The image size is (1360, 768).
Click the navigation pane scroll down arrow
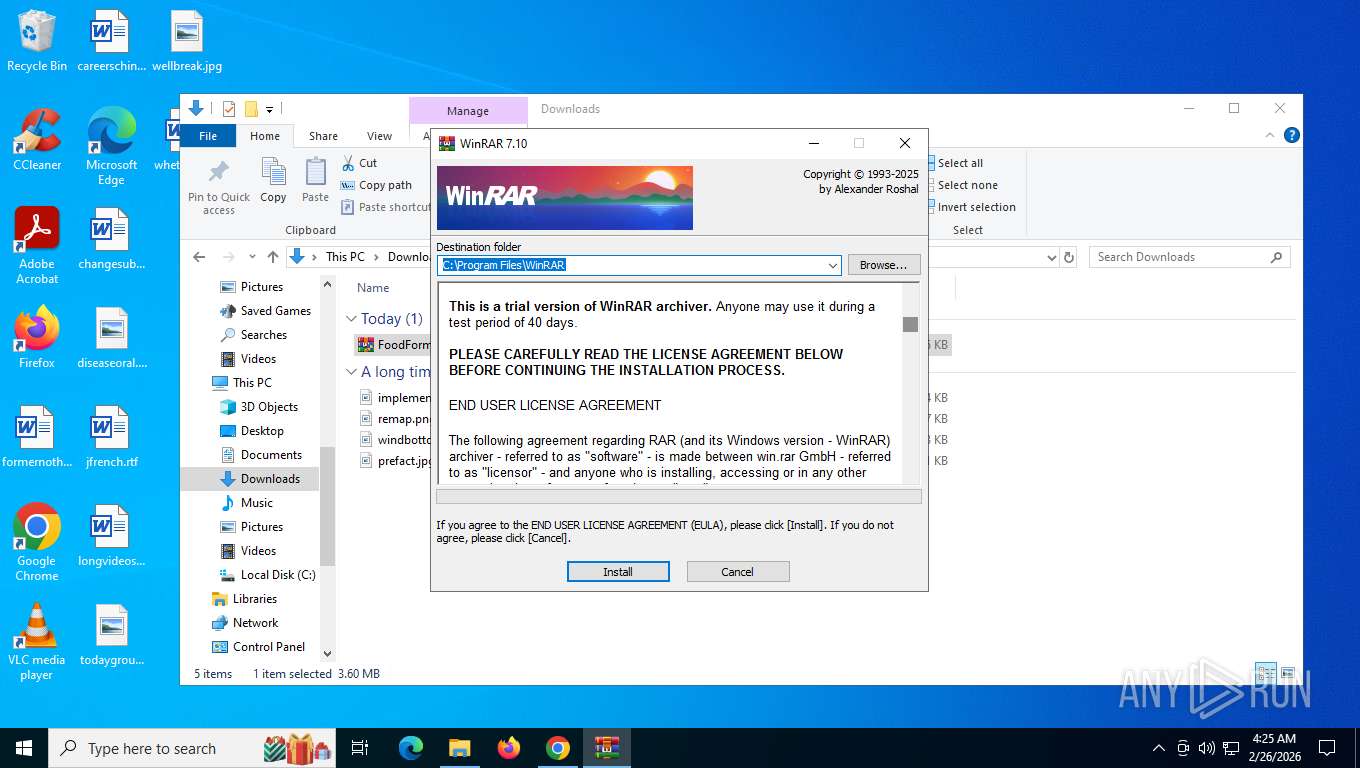(x=327, y=654)
